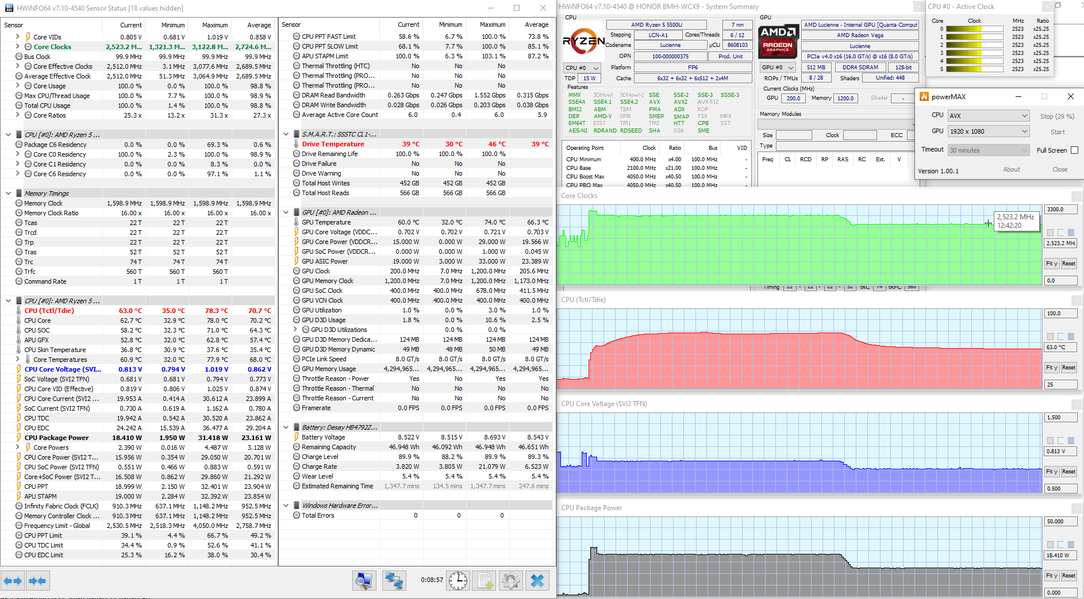Screen dimensions: 1084x599
Task: Toggle Full Screen checkbox in powerMAX
Action: click(x=1074, y=150)
